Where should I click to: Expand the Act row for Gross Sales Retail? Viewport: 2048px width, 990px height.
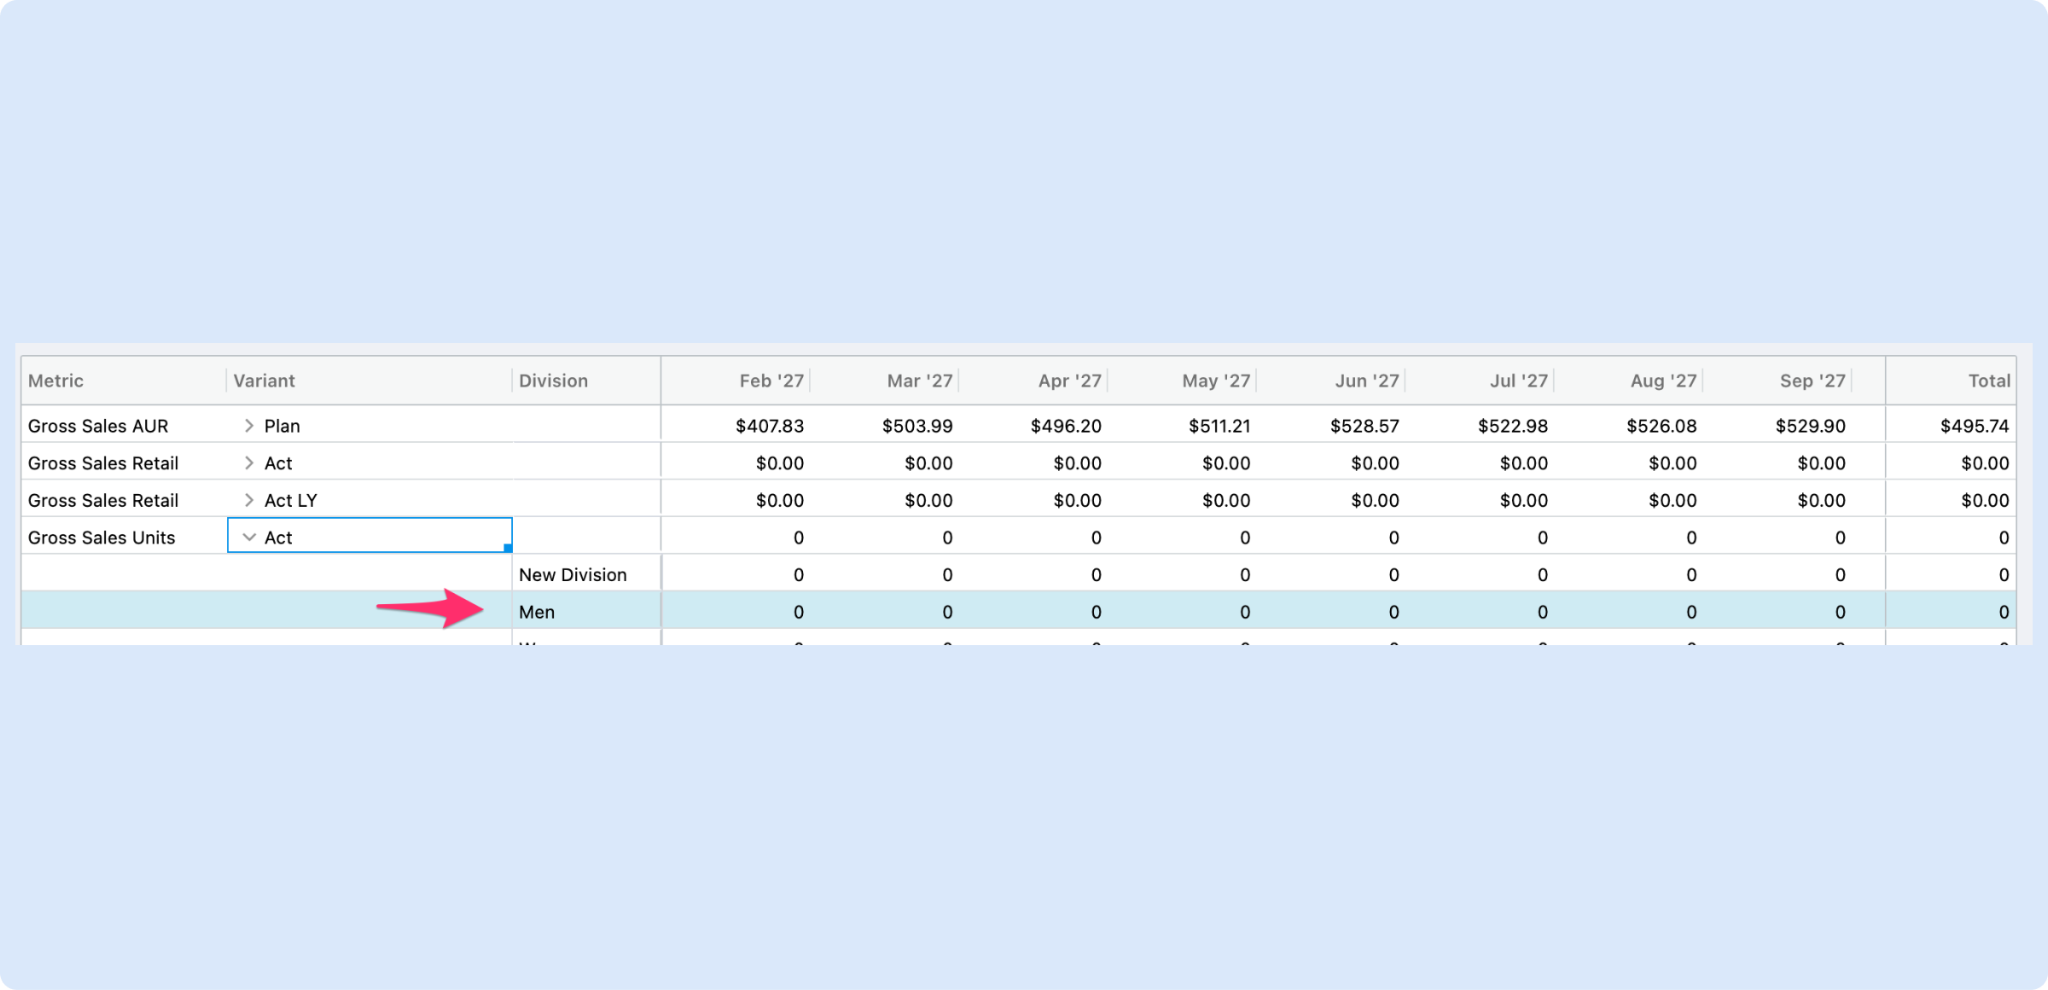click(249, 463)
